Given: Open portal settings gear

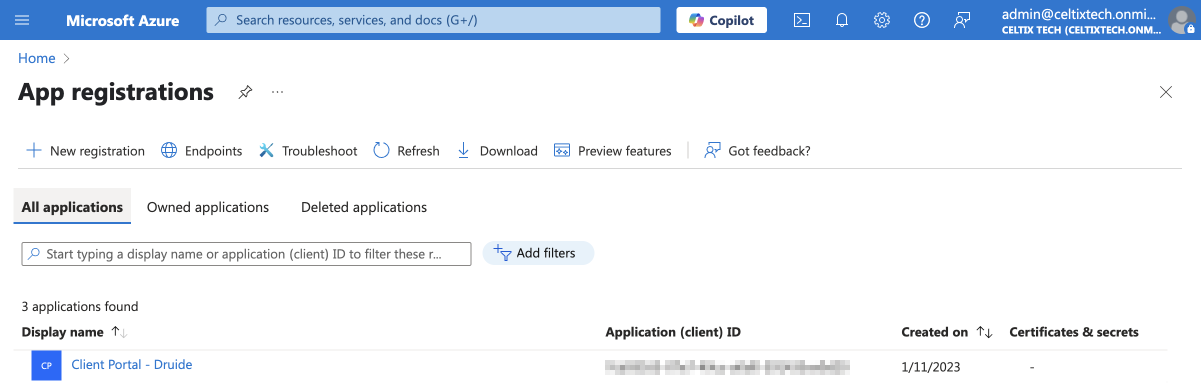Looking at the screenshot, I should [x=882, y=20].
